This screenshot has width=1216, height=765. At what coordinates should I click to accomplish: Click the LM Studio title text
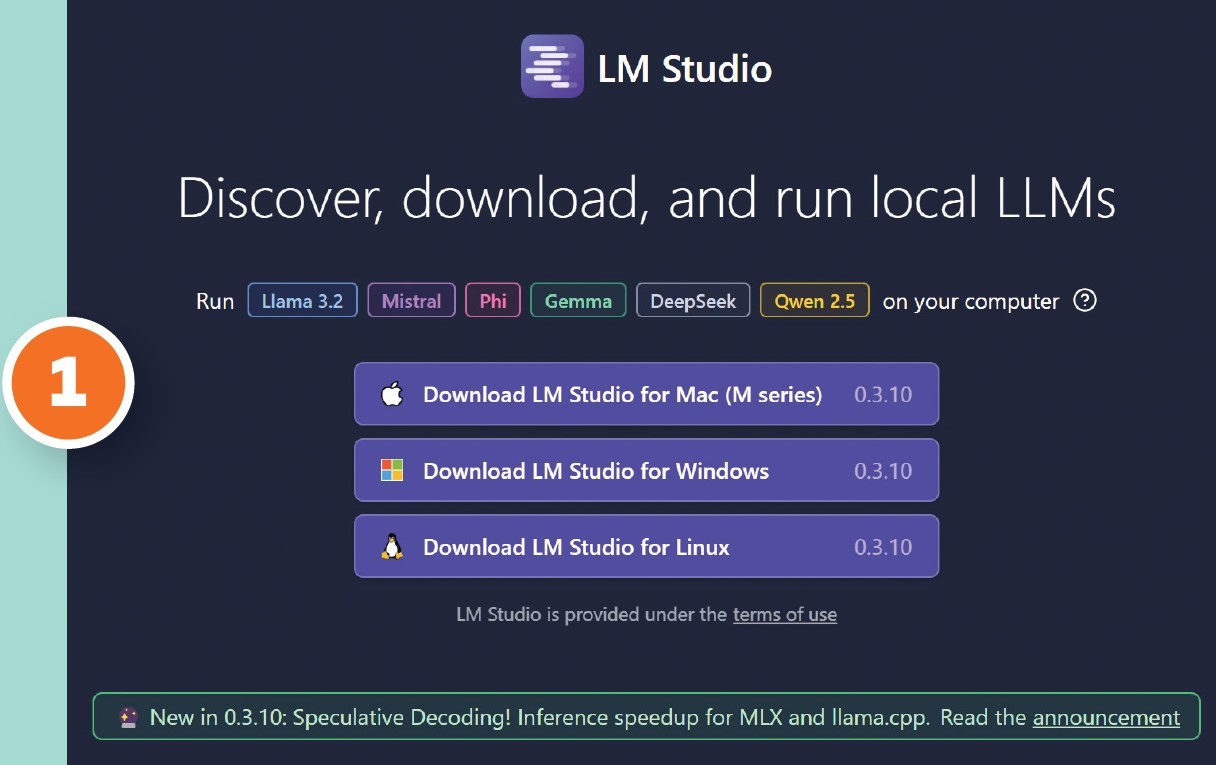685,69
